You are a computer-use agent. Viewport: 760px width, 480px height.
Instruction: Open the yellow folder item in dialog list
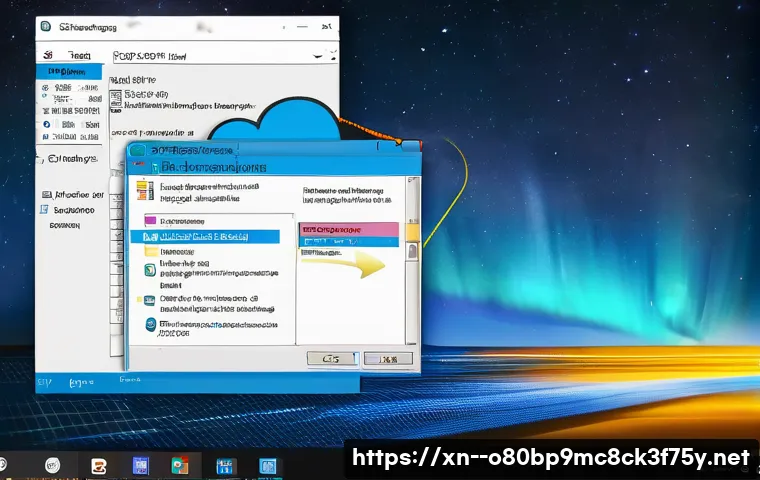tap(152, 252)
